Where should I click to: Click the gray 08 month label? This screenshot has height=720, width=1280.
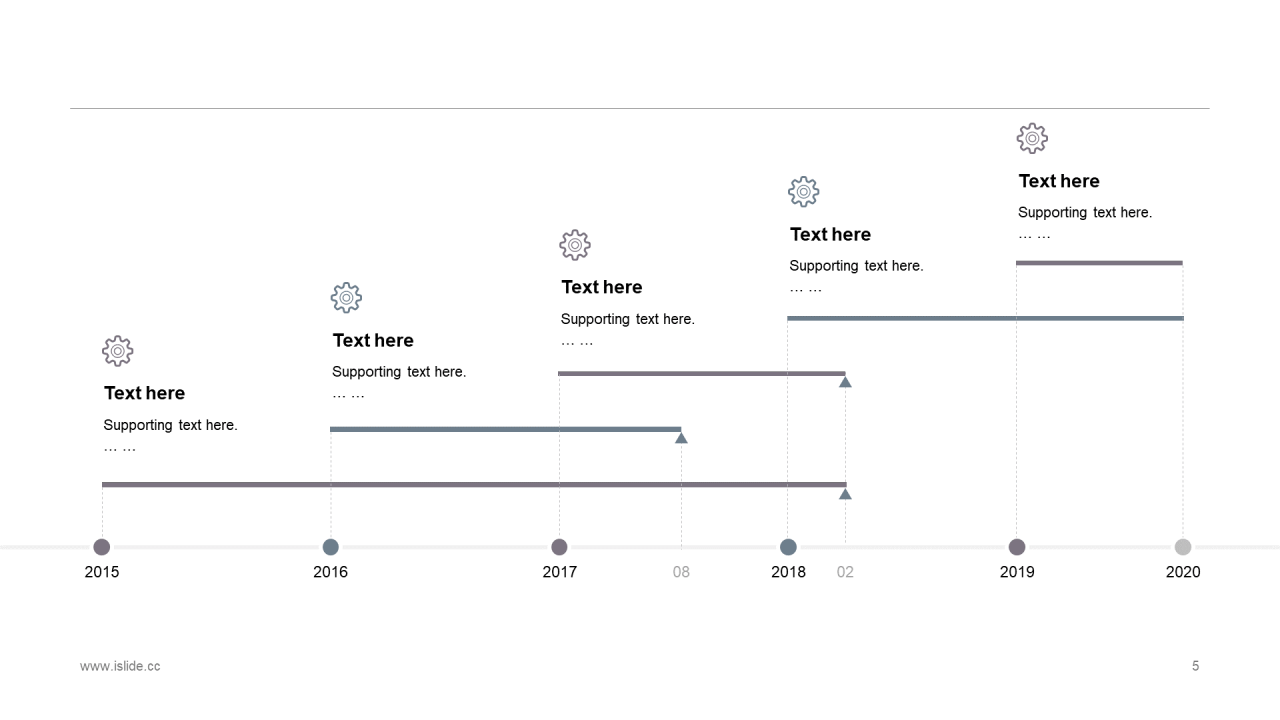tap(681, 572)
